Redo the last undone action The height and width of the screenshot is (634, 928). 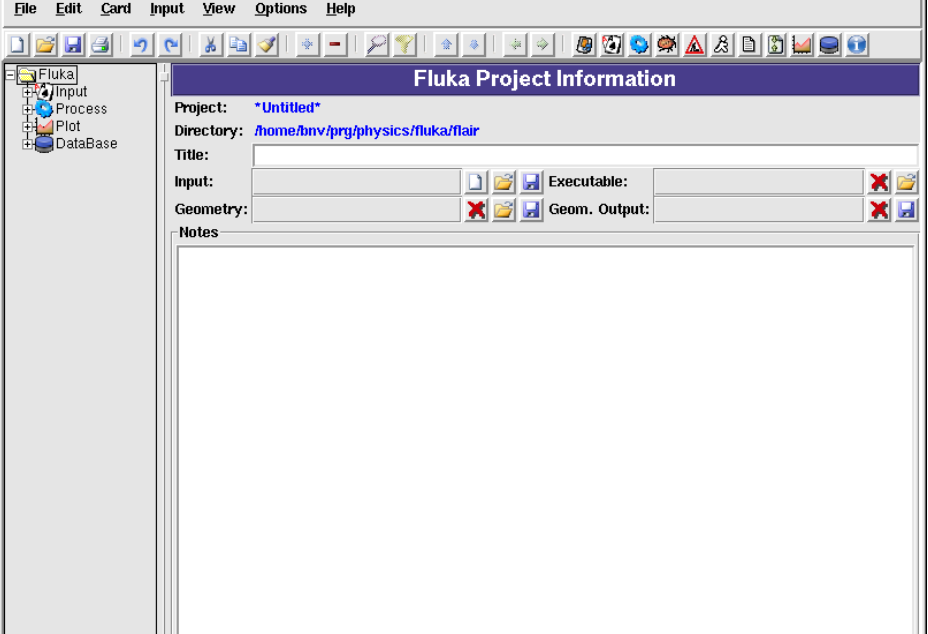170,44
